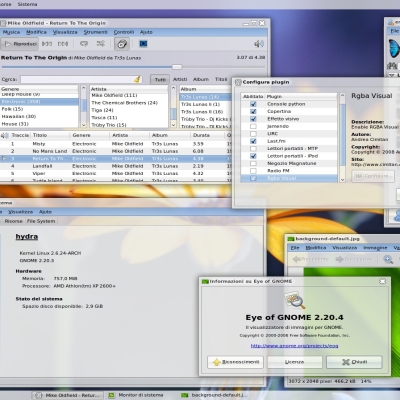The width and height of the screenshot is (400, 400).
Task: Enable the Jamendo plugin checkbox
Action: [x=253, y=126]
